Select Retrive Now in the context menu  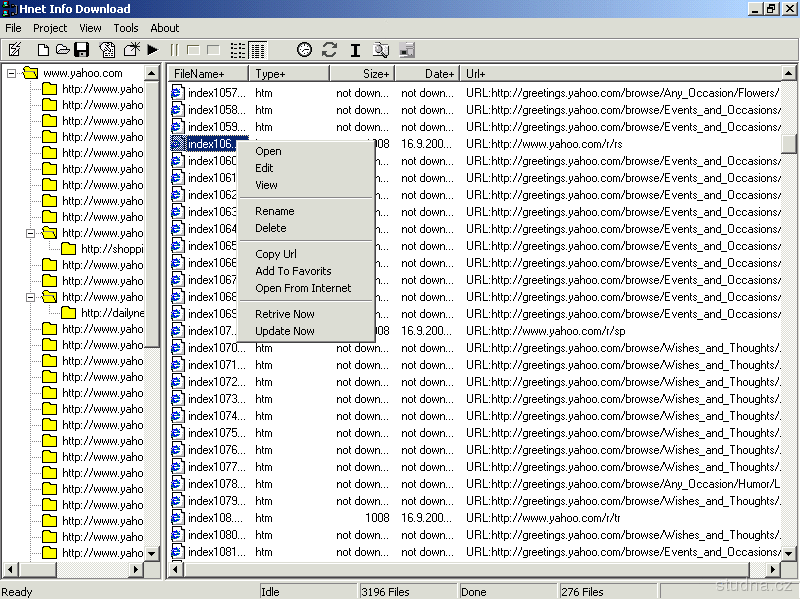click(284, 314)
